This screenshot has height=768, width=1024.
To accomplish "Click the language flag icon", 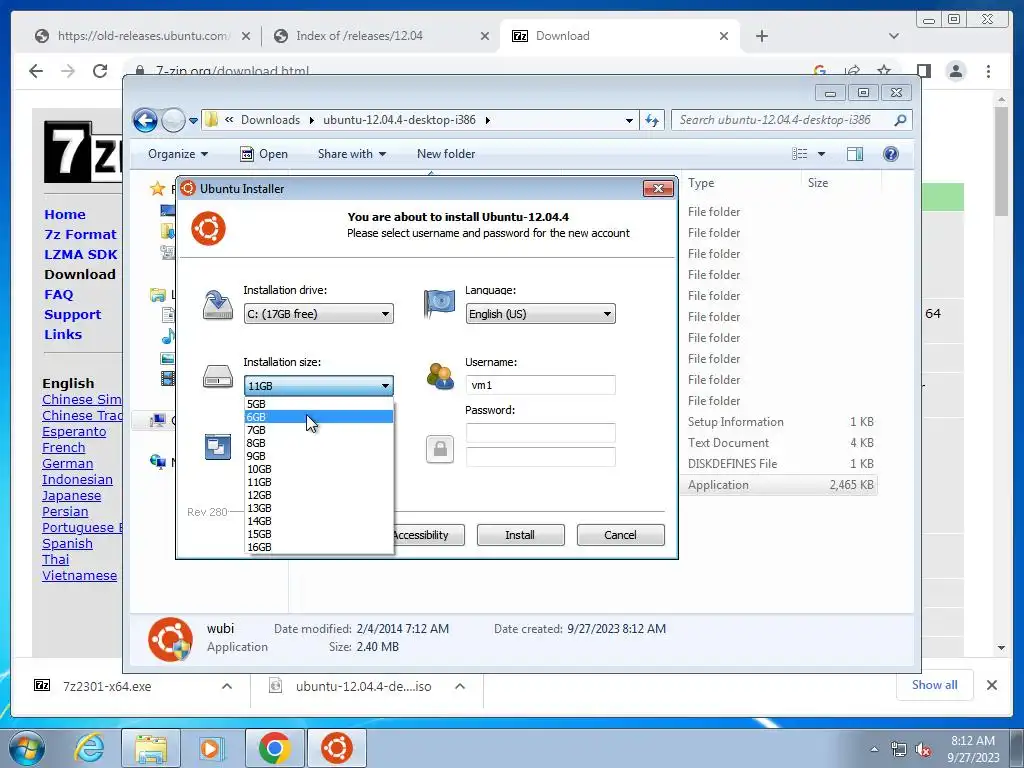I will pos(440,304).
